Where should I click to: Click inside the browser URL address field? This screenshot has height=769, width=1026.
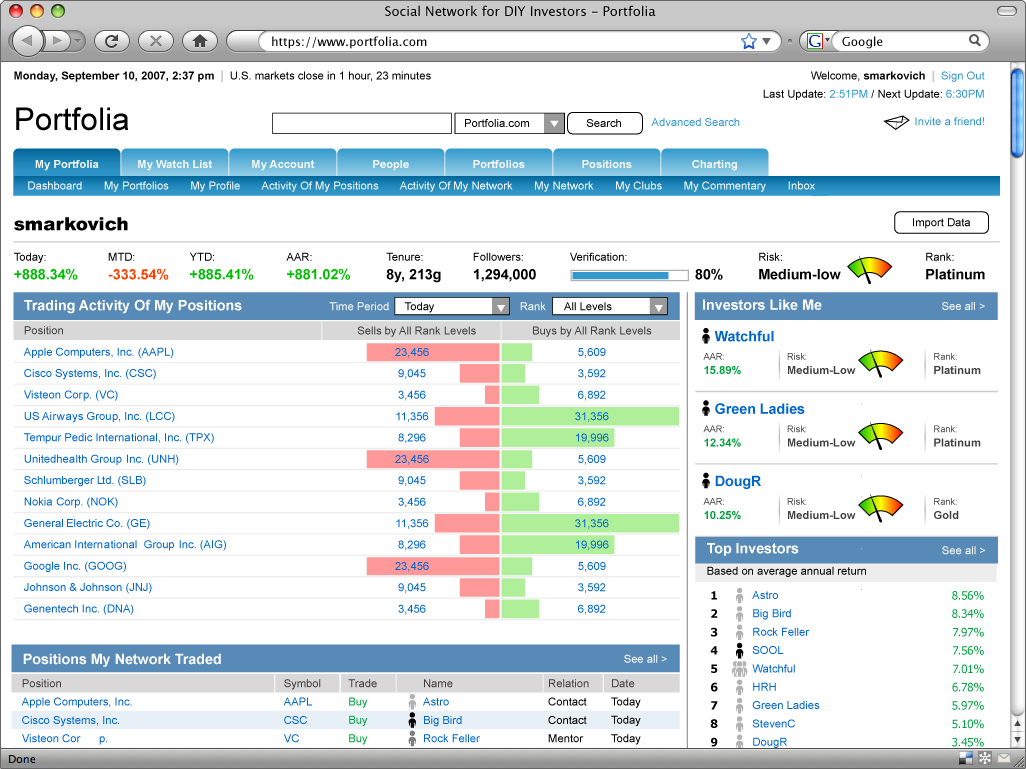[x=450, y=43]
